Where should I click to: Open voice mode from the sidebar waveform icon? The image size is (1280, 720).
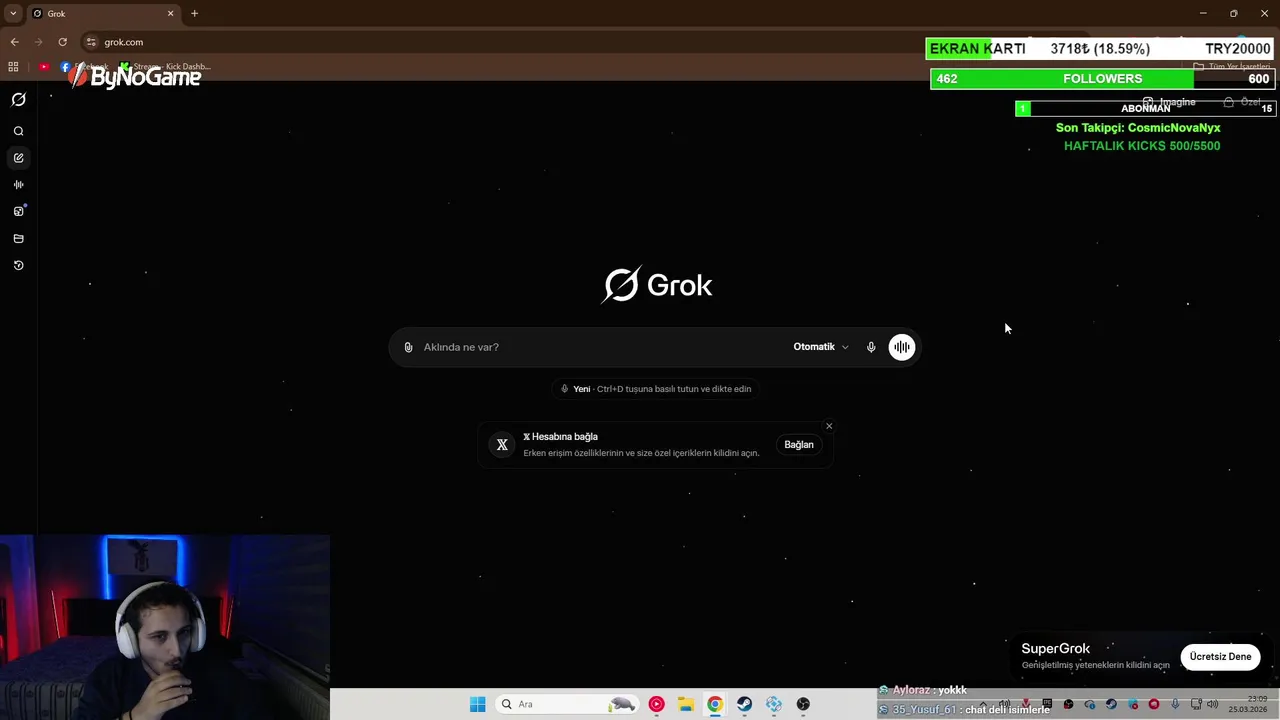click(18, 185)
